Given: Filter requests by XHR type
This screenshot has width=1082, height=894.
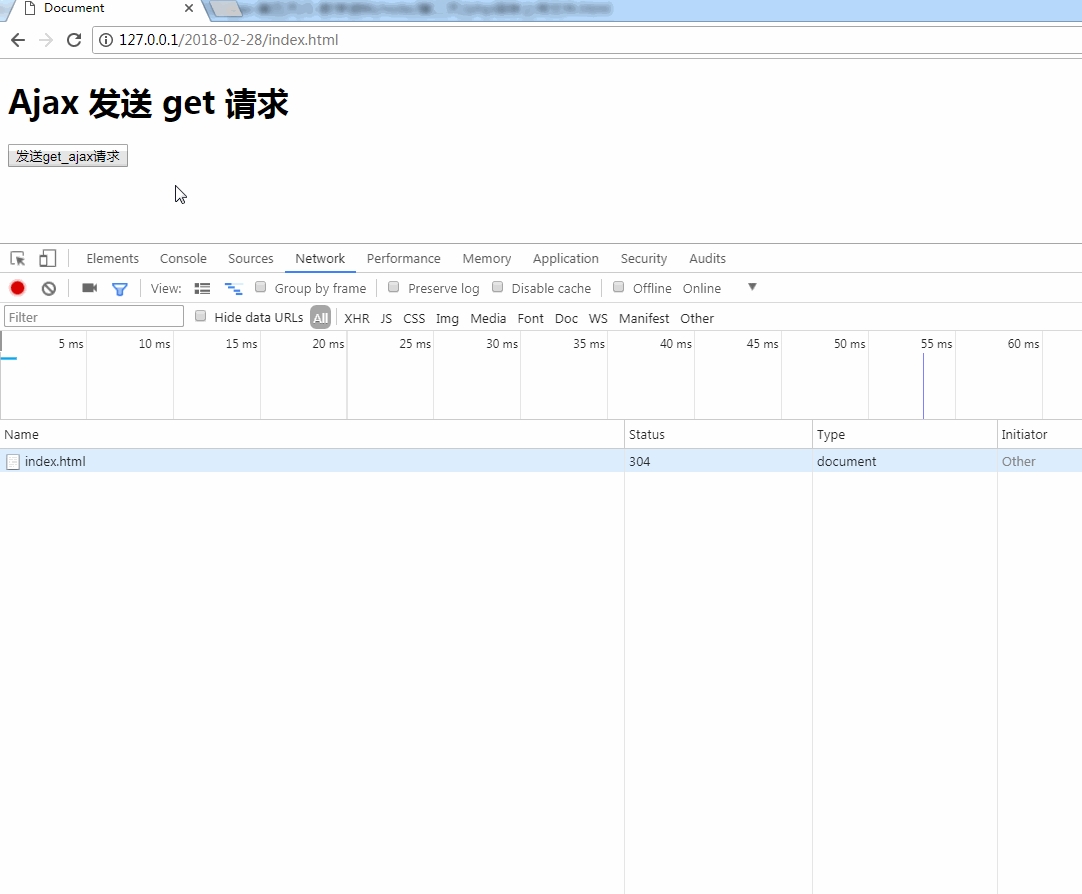Looking at the screenshot, I should [357, 318].
